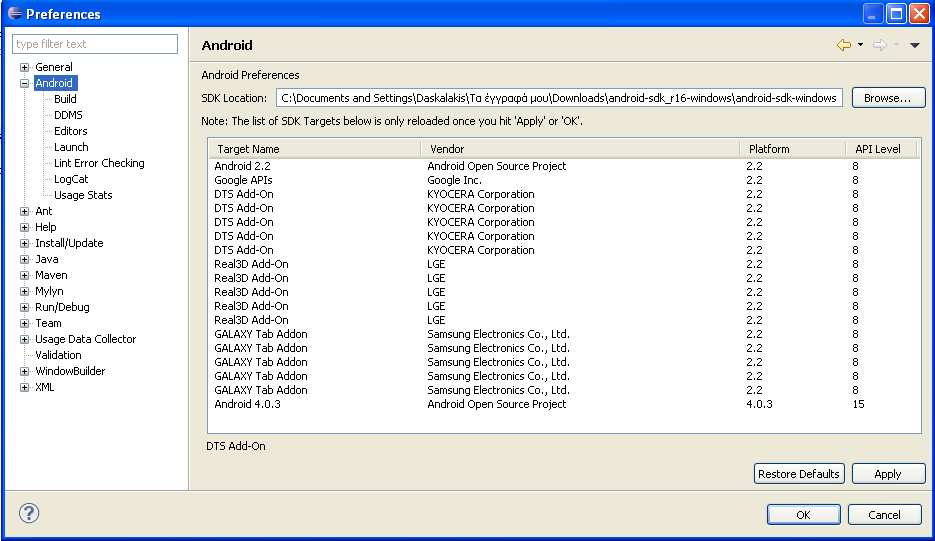Screen dimensions: 935x541
Task: Expand the Maven tree node
Action: point(24,276)
